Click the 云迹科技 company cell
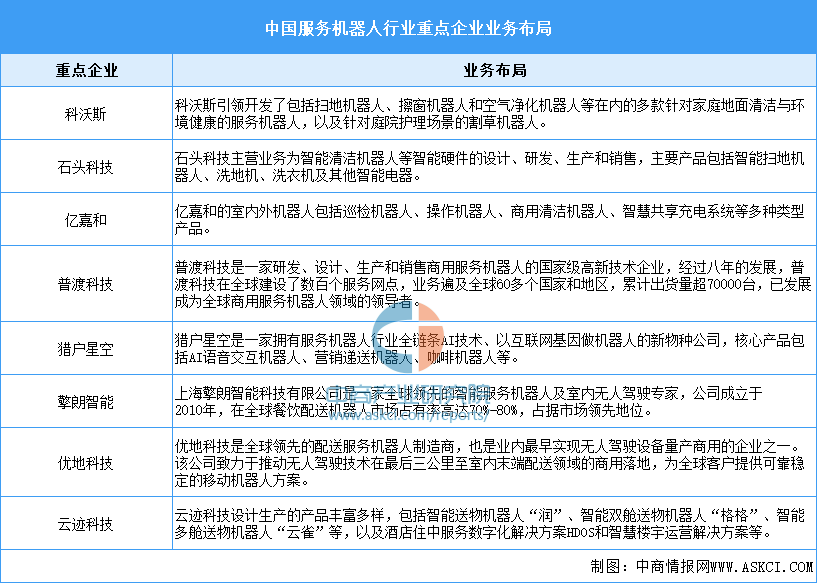The height and width of the screenshot is (583, 817). click(85, 524)
